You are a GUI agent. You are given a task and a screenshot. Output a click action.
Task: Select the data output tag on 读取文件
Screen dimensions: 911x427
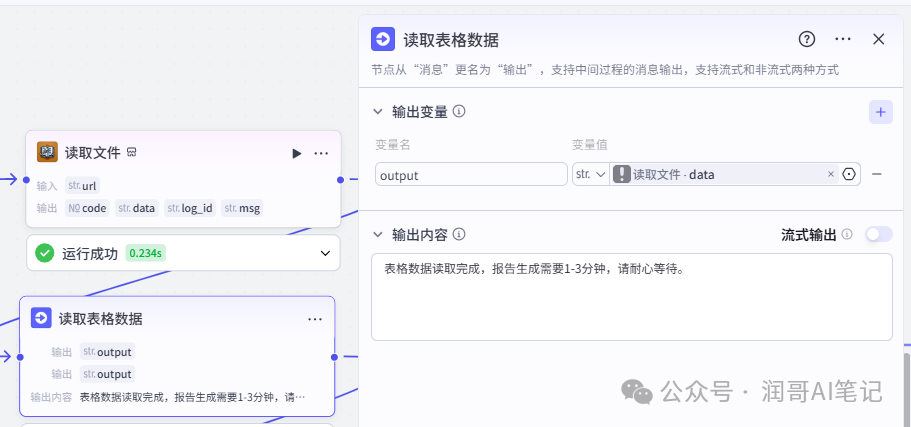(137, 208)
